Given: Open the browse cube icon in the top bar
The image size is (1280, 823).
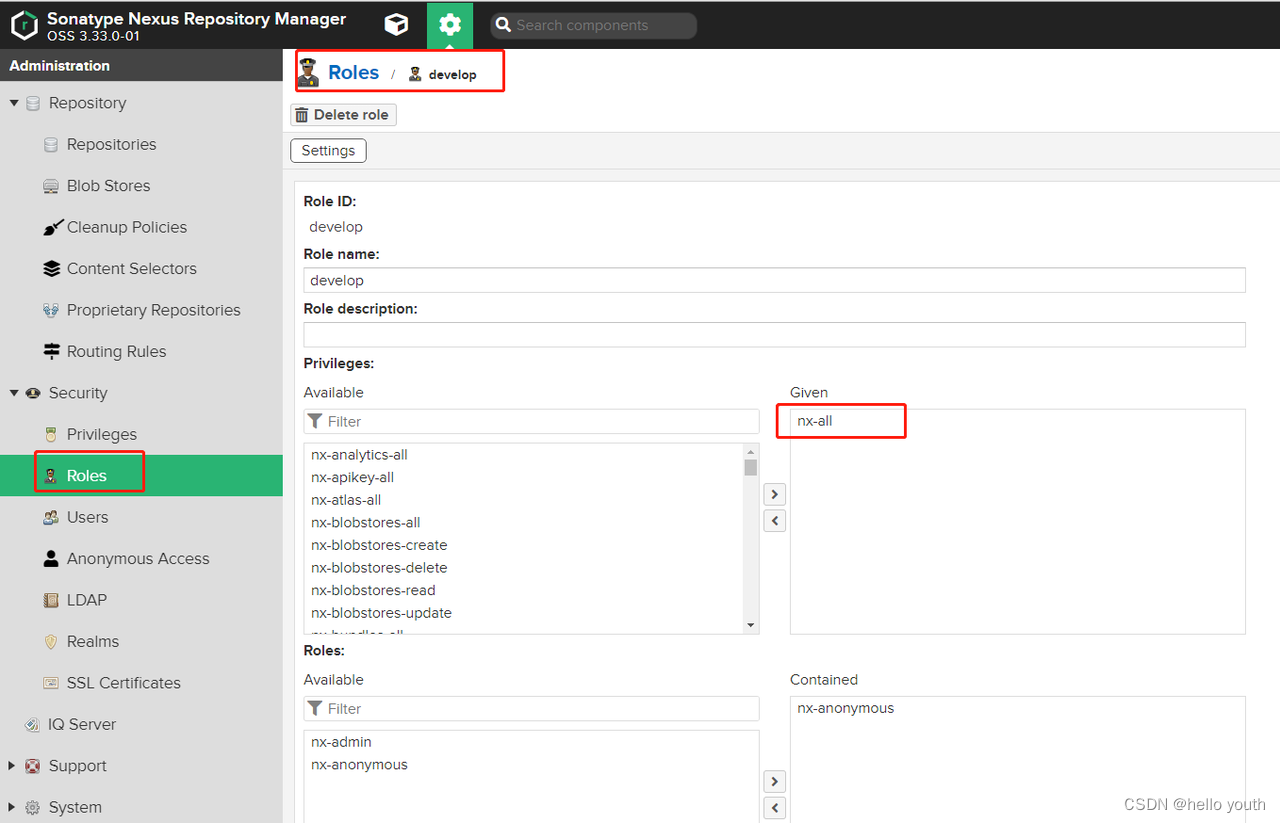Looking at the screenshot, I should coord(396,25).
